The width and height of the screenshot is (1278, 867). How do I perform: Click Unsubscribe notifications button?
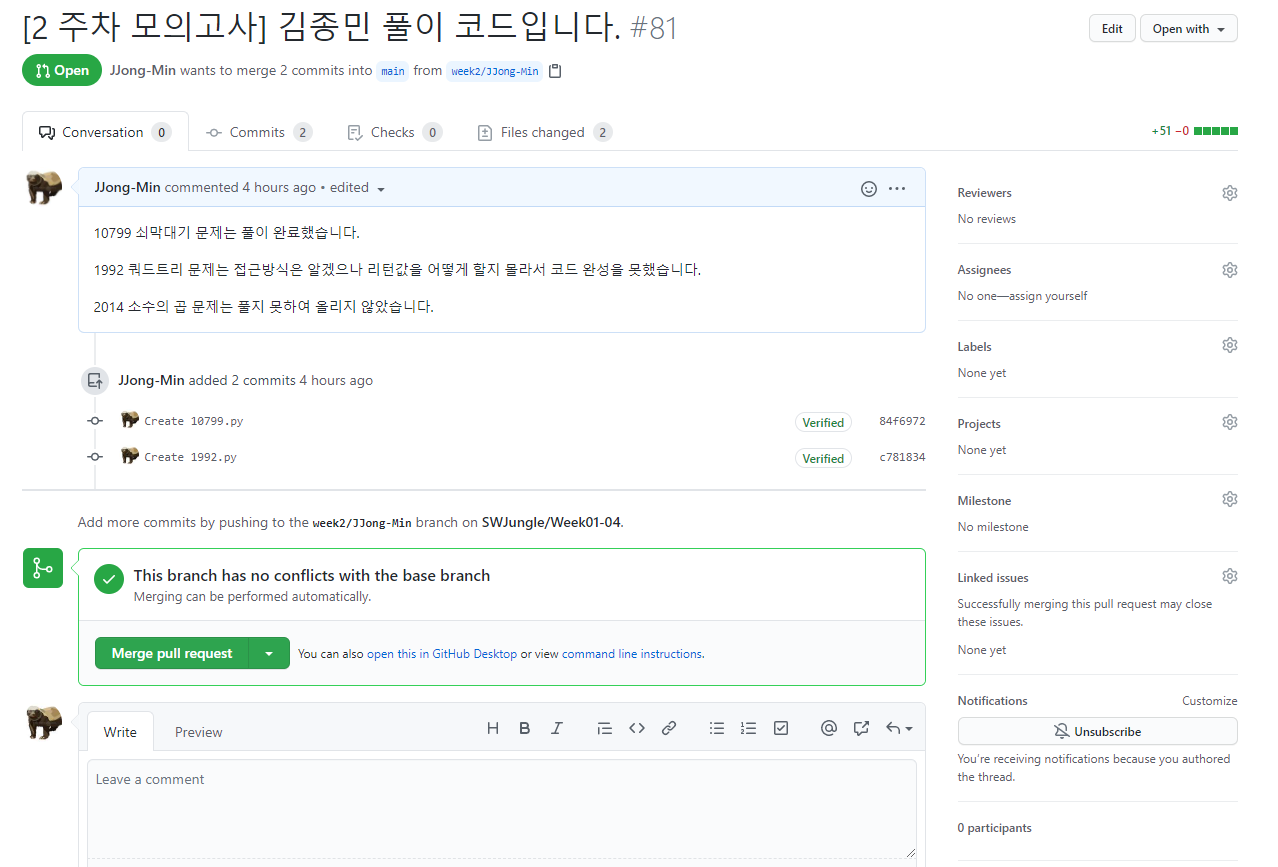[x=1097, y=731]
